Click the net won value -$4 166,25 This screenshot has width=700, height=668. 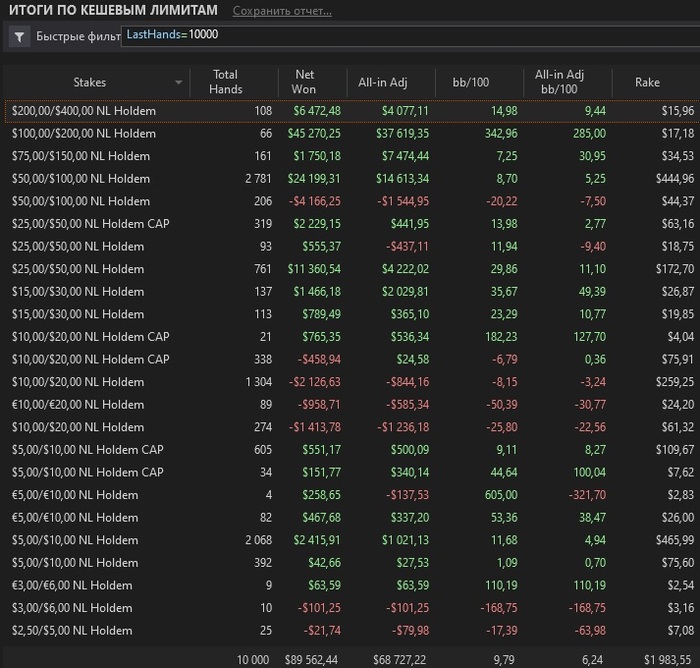point(314,201)
